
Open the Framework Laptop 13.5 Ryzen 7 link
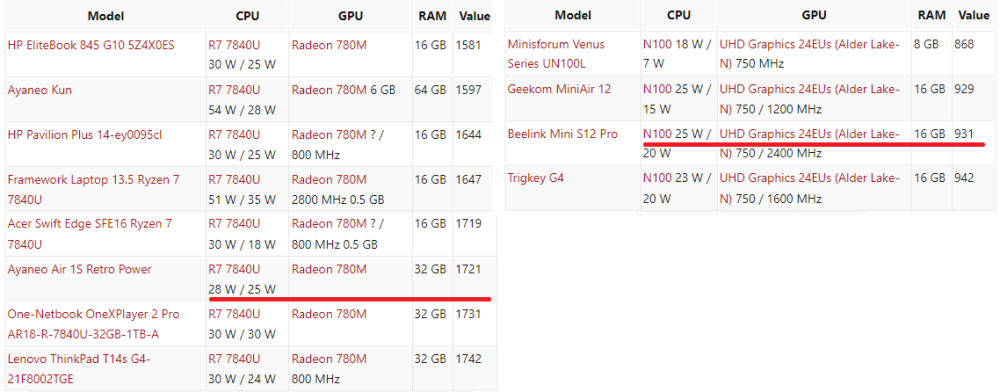tap(93, 189)
